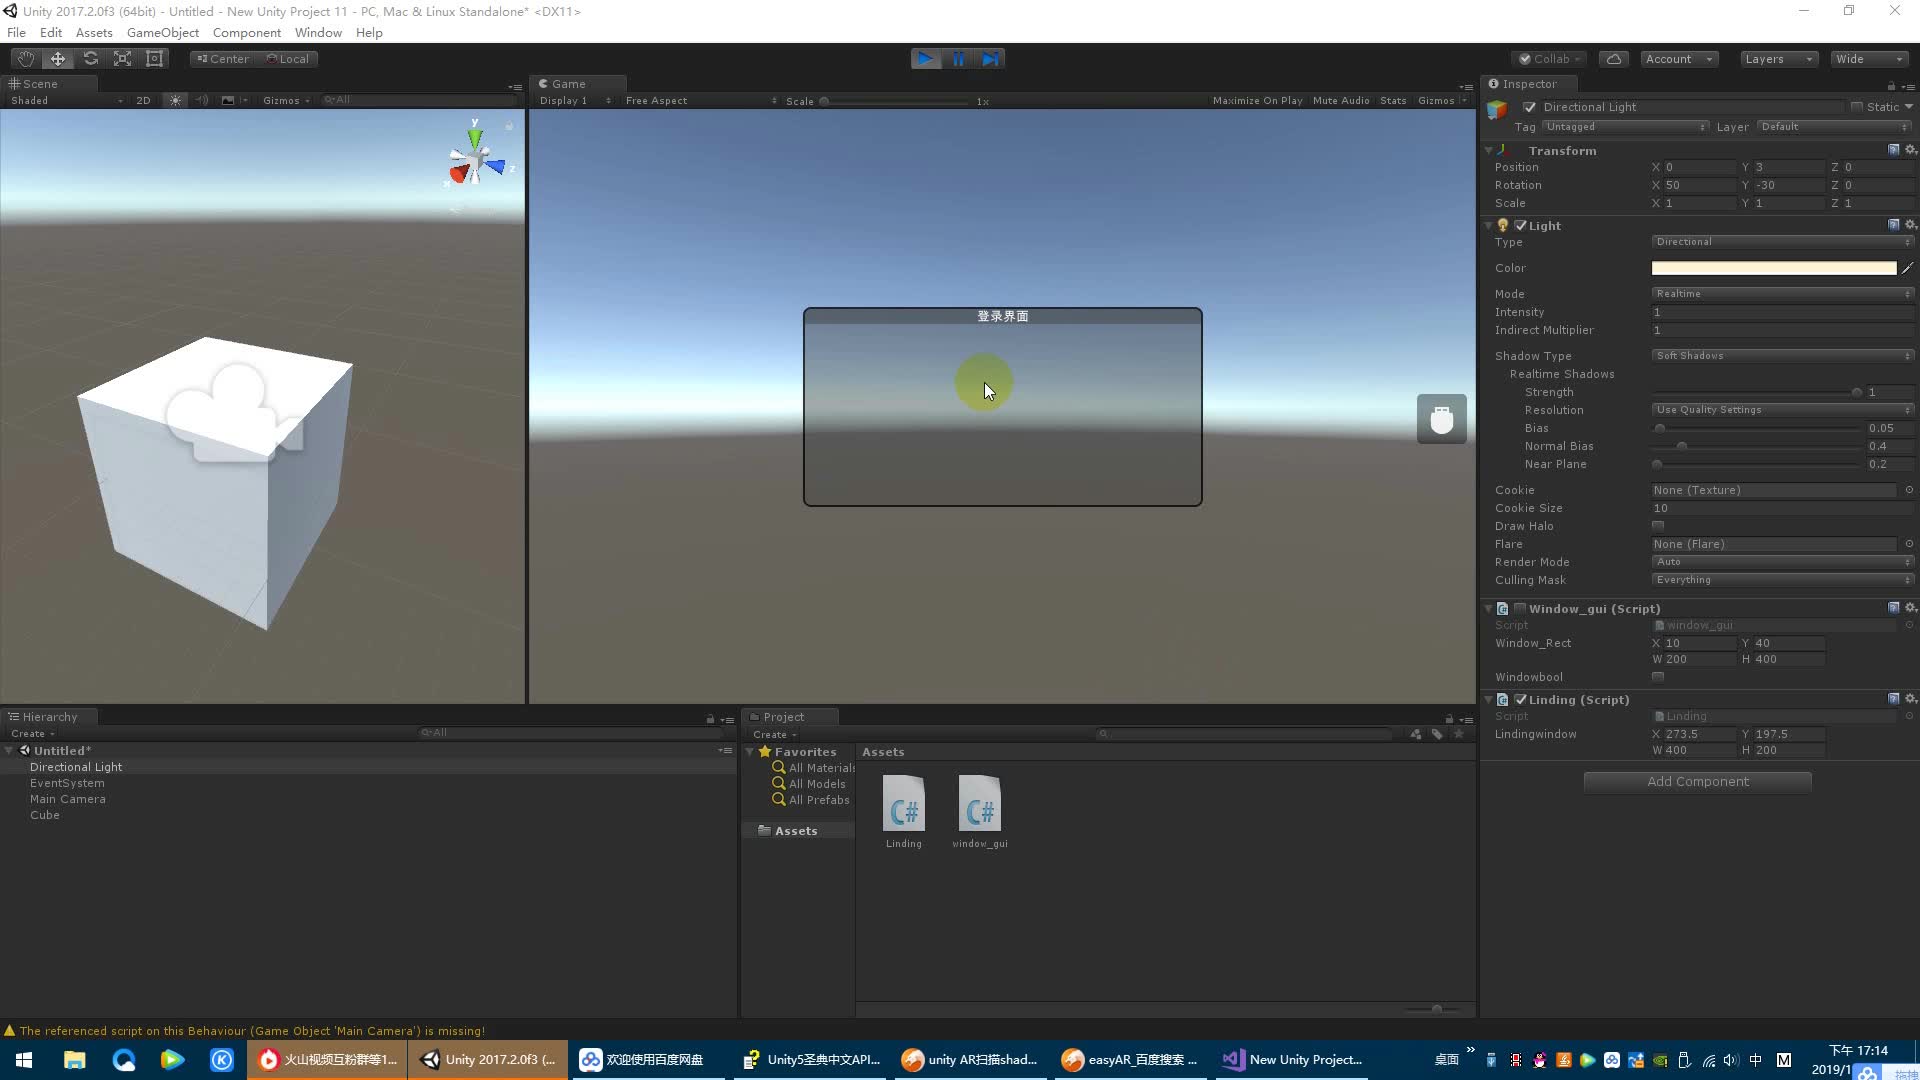The width and height of the screenshot is (1920, 1080).
Task: Click Maximize On Play
Action: click(x=1257, y=100)
